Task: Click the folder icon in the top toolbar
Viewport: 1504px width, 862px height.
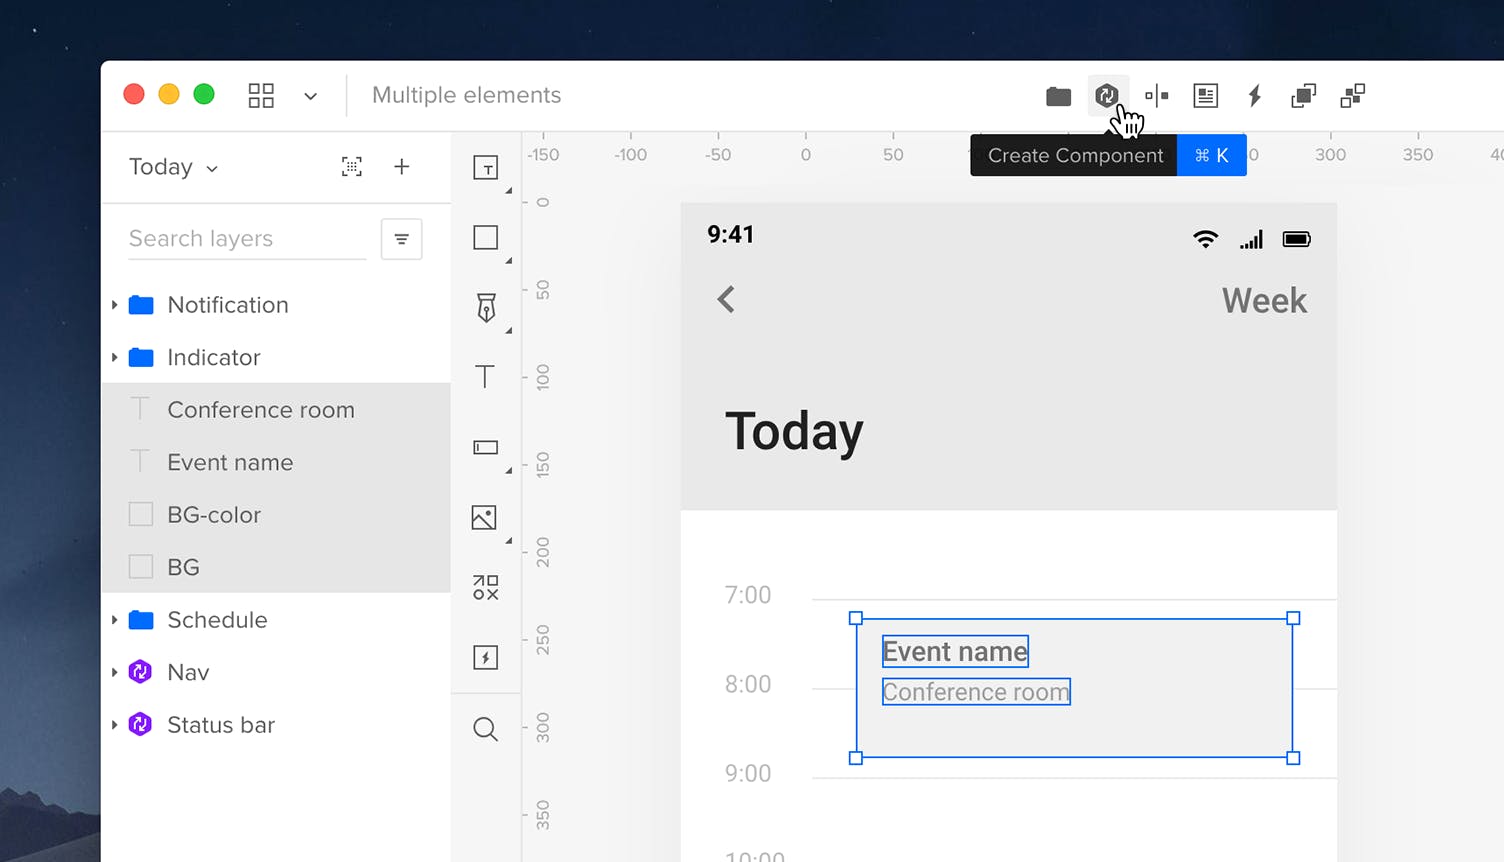Action: [1058, 95]
